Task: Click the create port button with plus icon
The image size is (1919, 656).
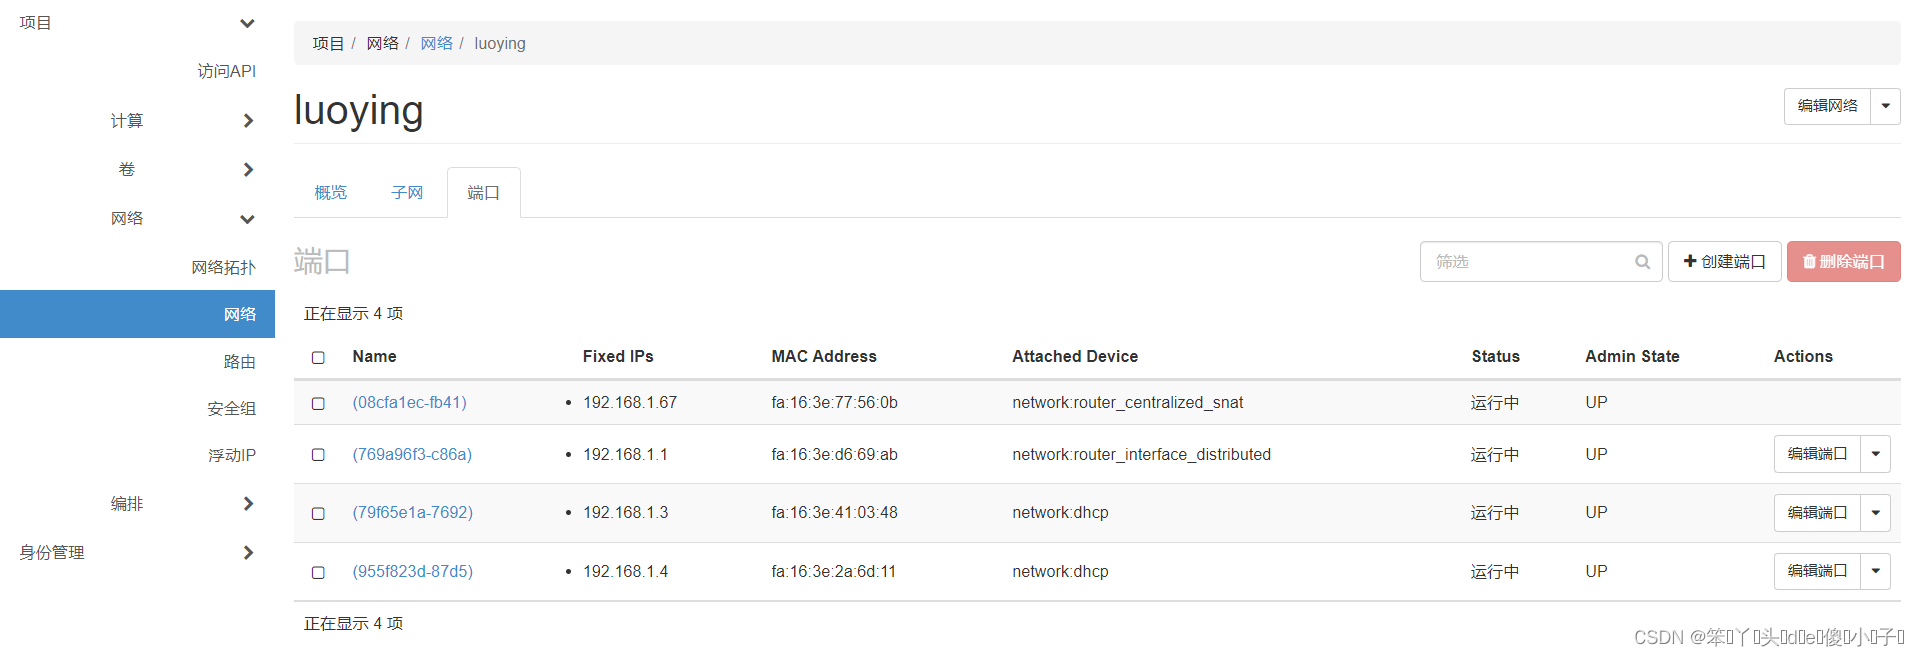Action: coord(1724,262)
